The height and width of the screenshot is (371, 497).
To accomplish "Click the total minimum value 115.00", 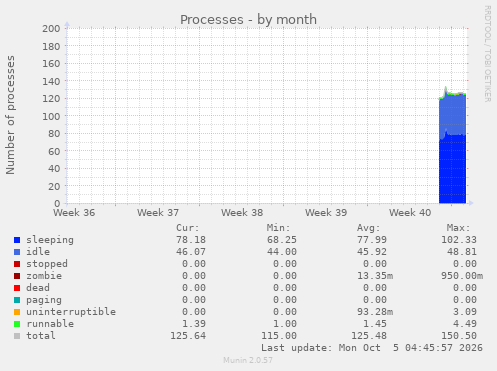I will tap(279, 336).
